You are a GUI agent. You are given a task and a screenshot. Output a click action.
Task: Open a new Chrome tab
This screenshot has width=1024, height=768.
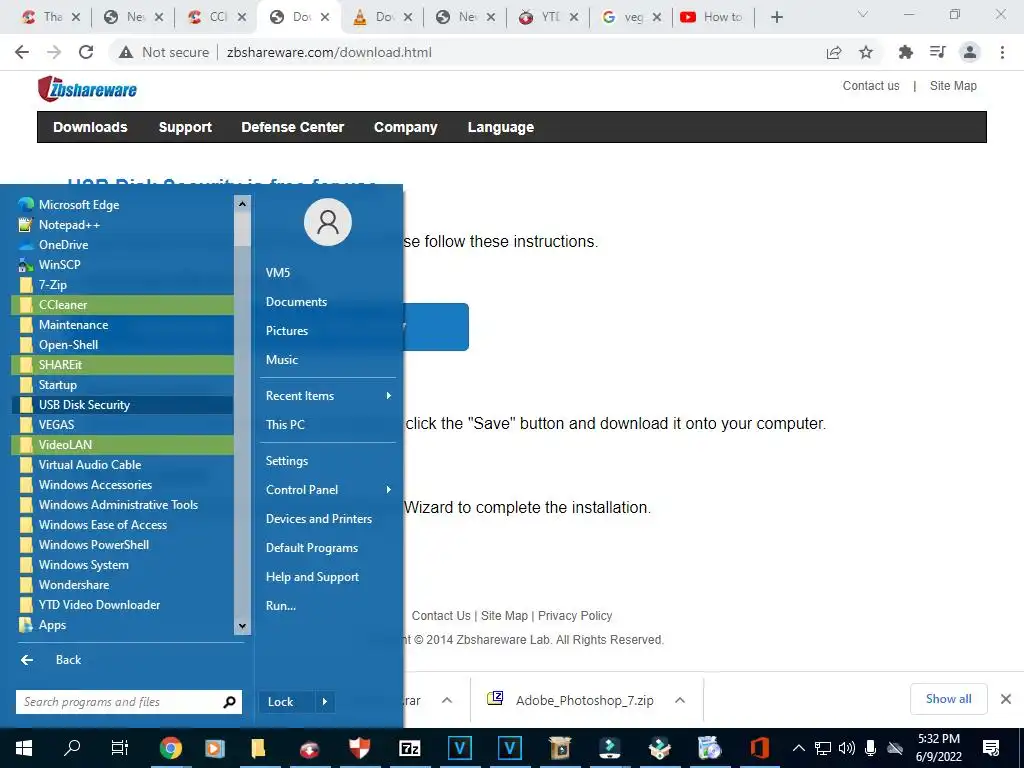776,18
